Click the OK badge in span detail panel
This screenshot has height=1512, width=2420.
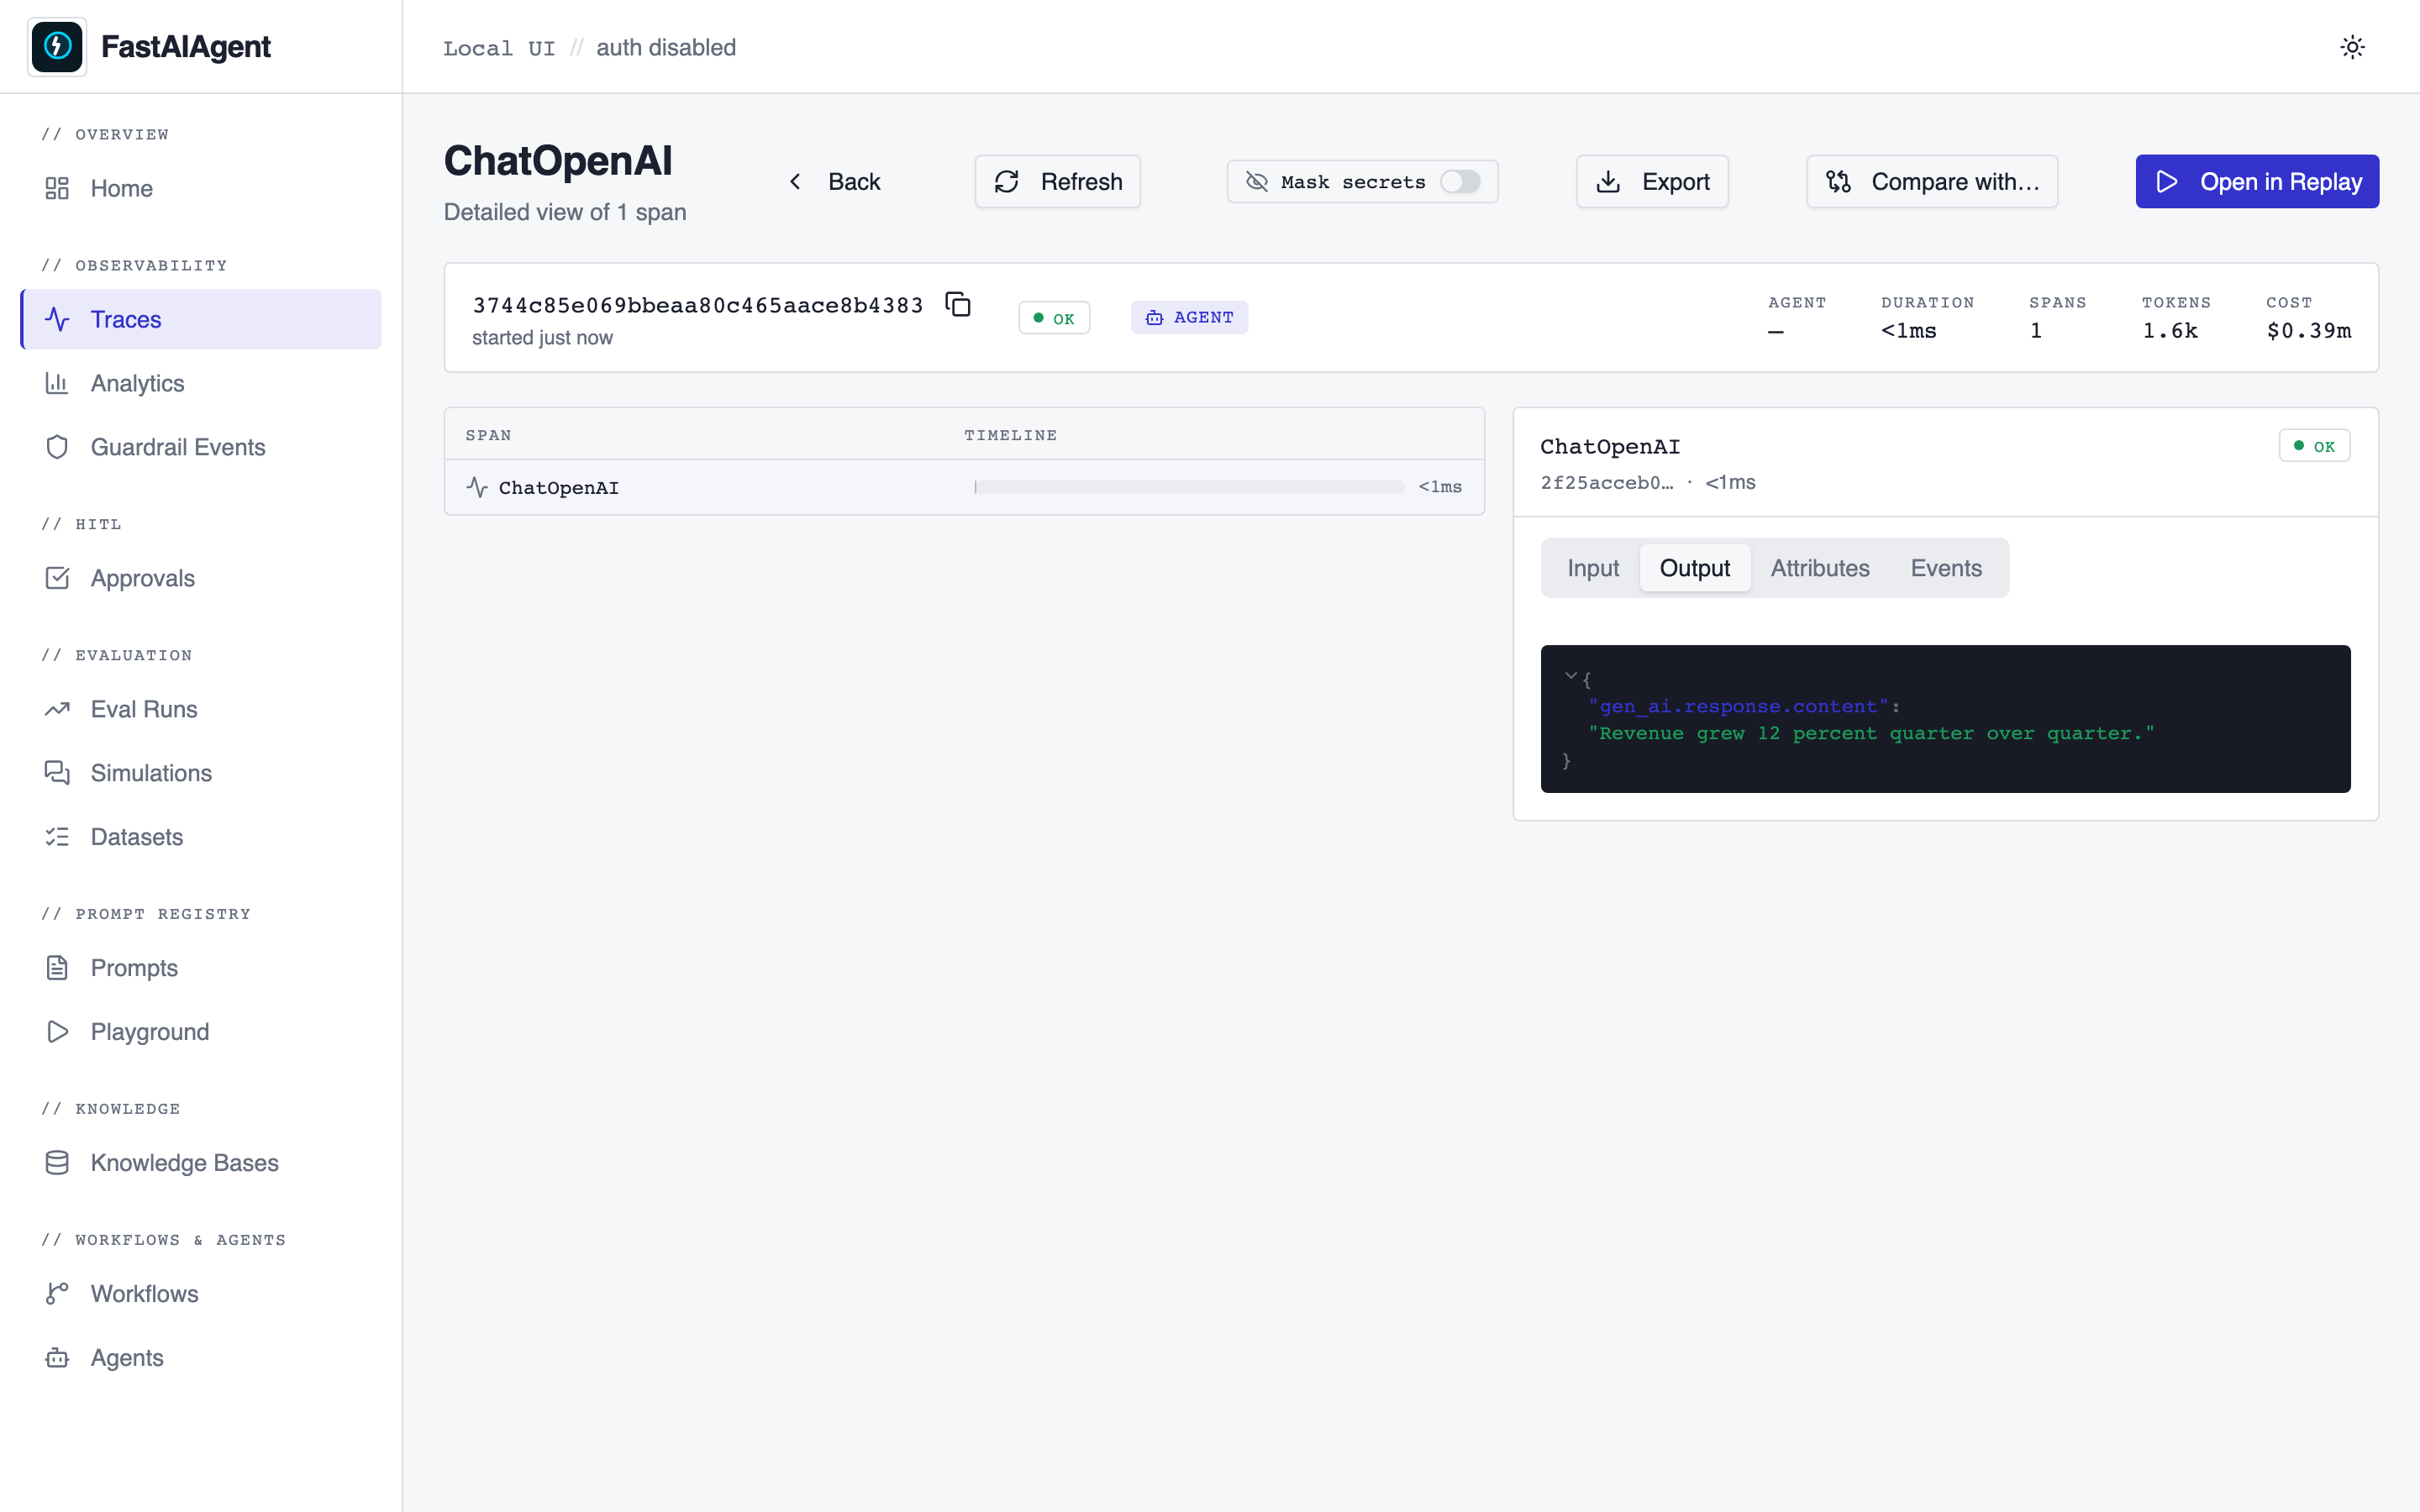click(x=2314, y=446)
